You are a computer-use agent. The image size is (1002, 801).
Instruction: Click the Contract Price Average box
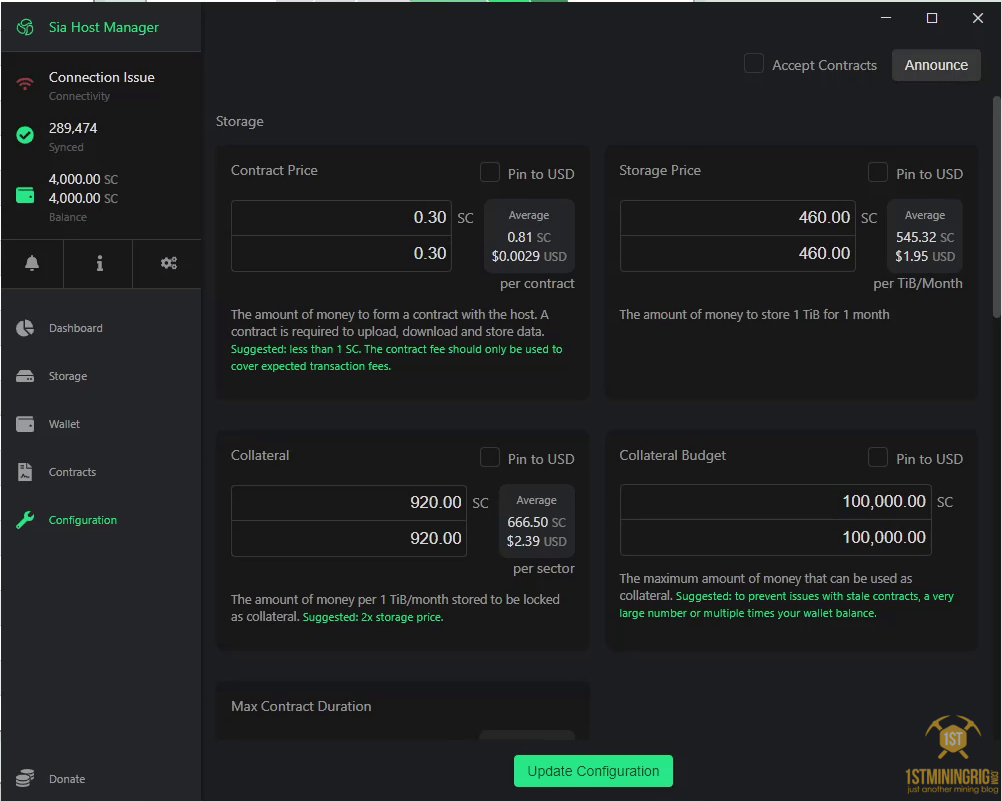[529, 236]
